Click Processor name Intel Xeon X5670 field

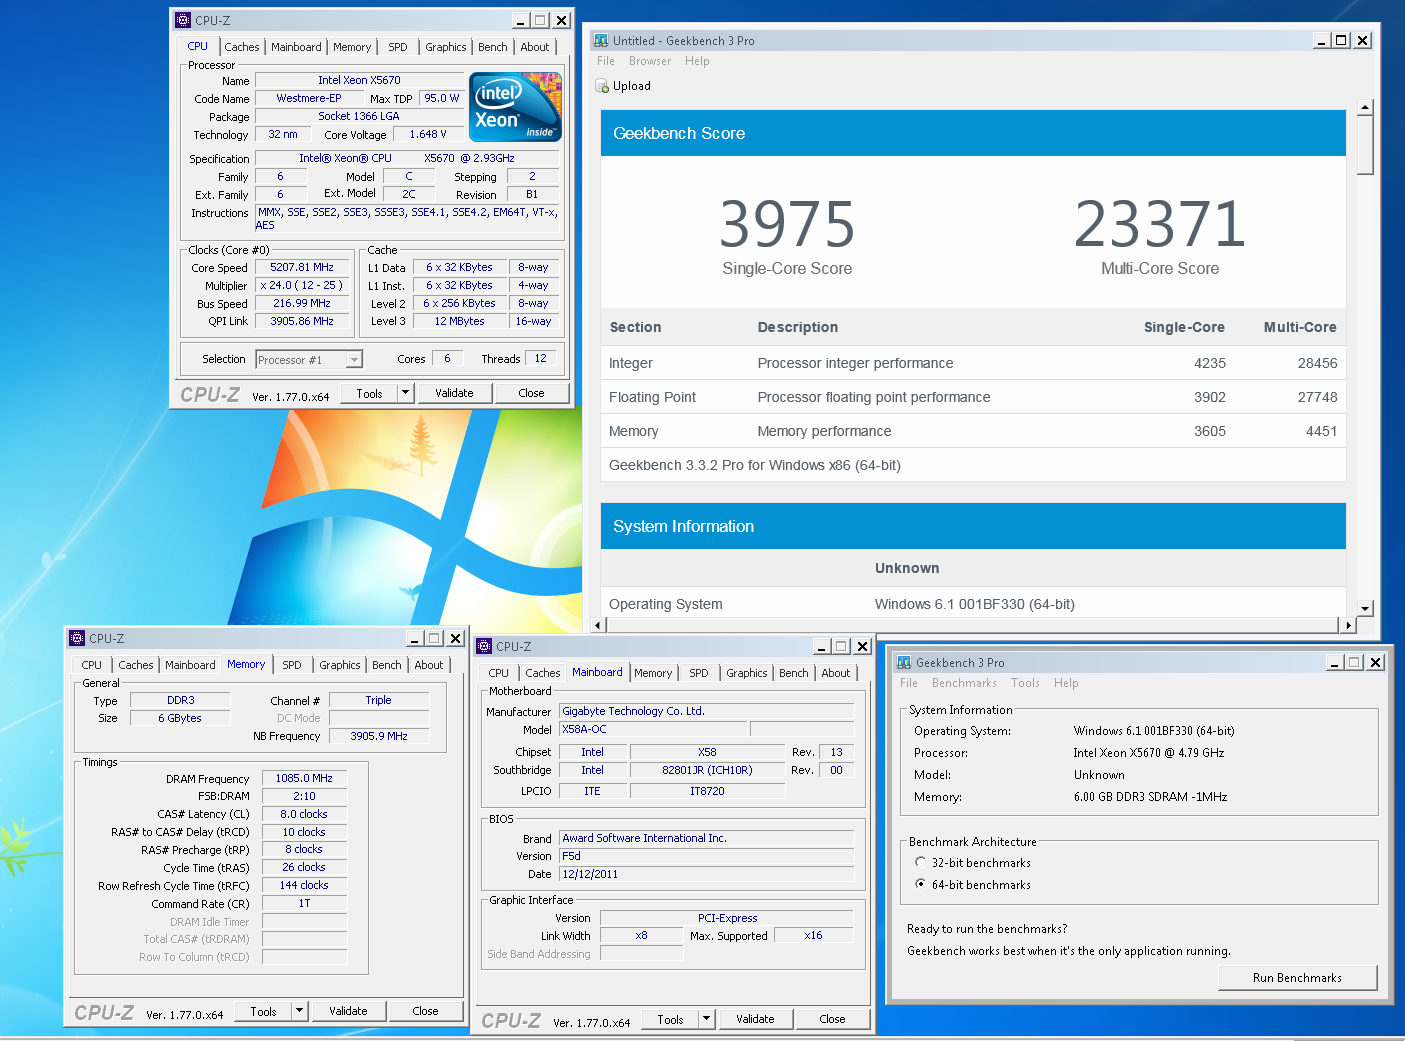(x=359, y=80)
